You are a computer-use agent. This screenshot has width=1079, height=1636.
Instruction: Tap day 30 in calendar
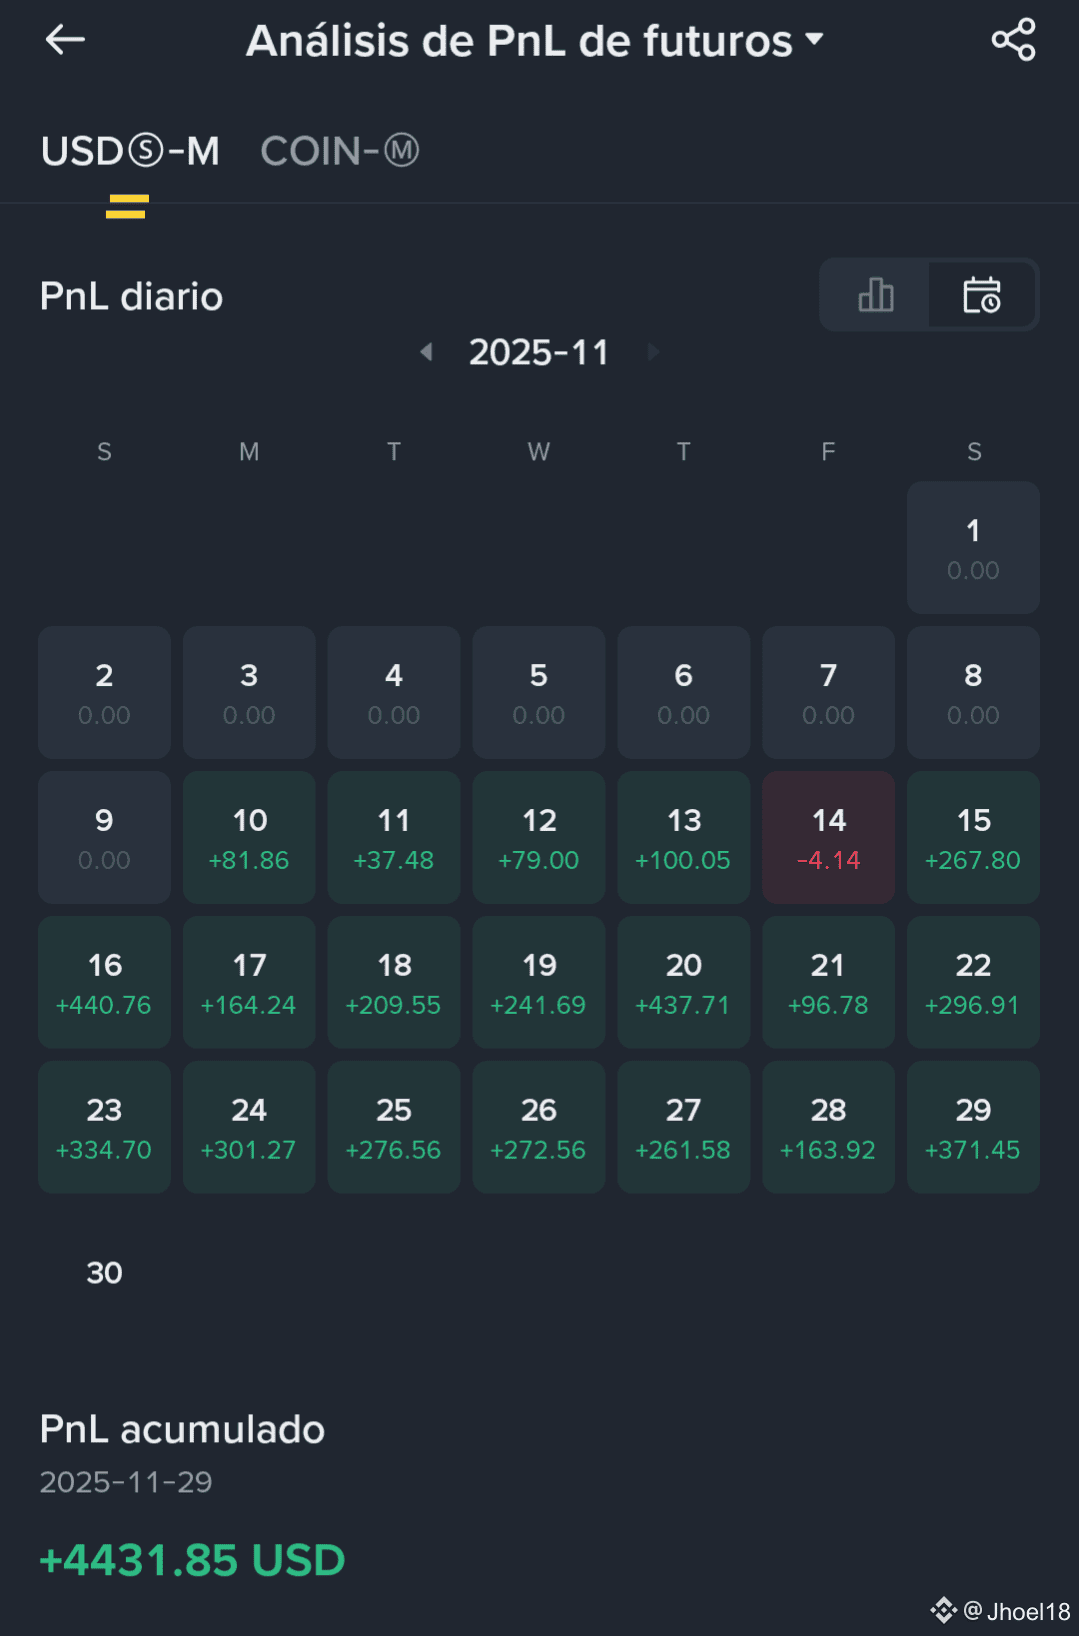coord(104,1273)
